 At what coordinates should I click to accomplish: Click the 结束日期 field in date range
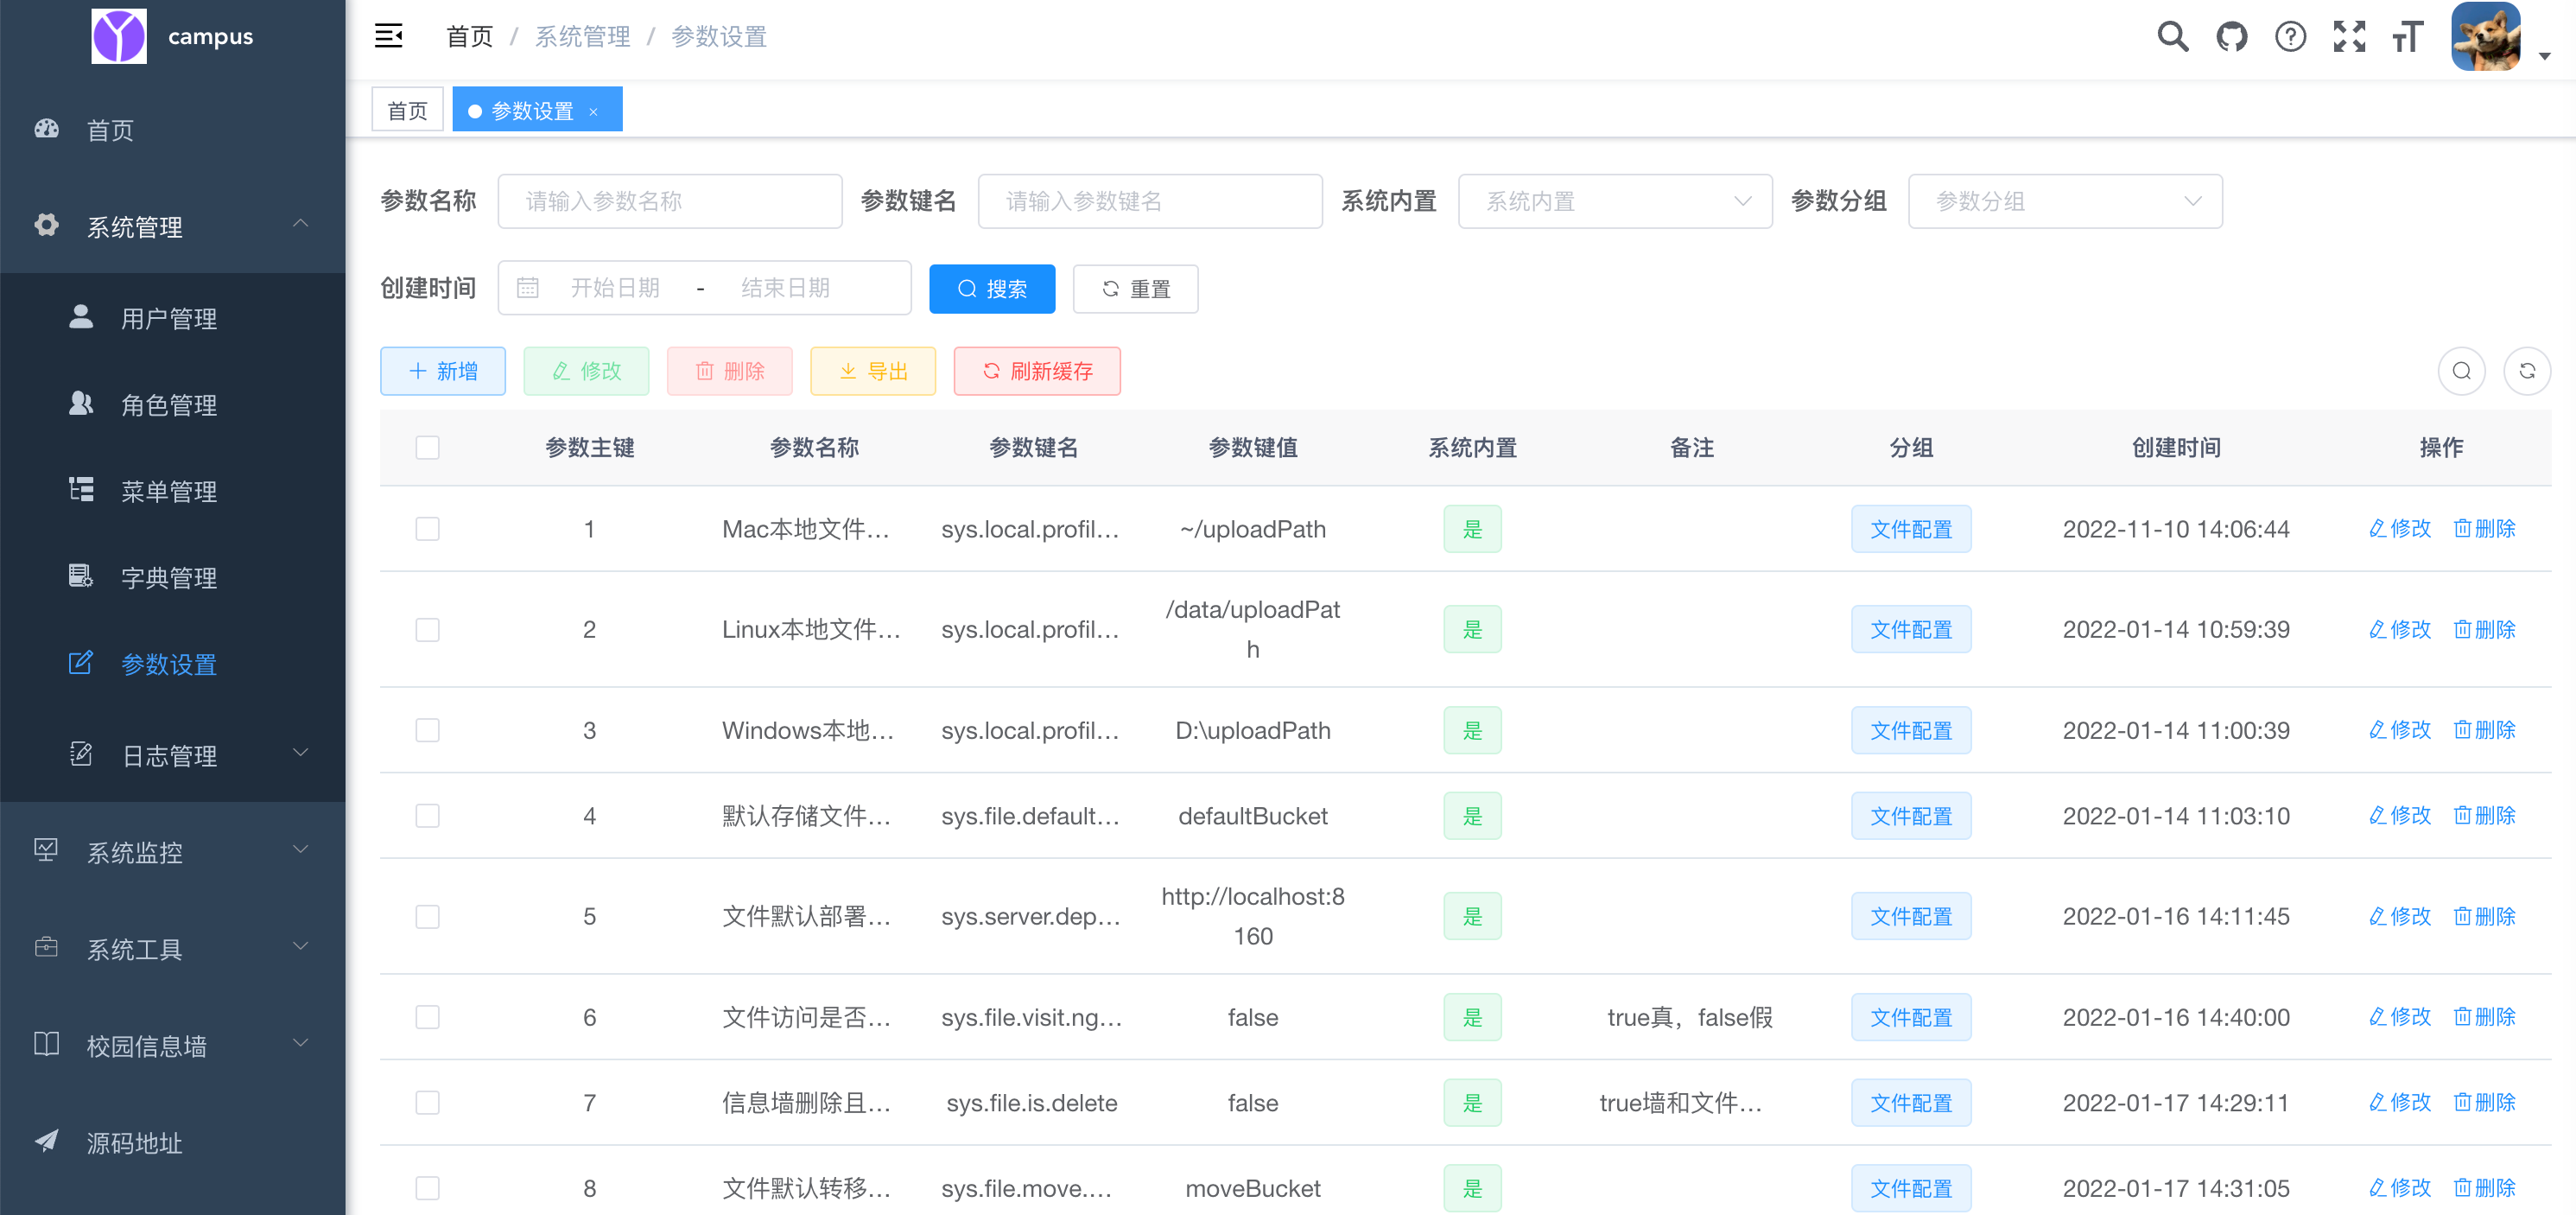pyautogui.click(x=785, y=288)
